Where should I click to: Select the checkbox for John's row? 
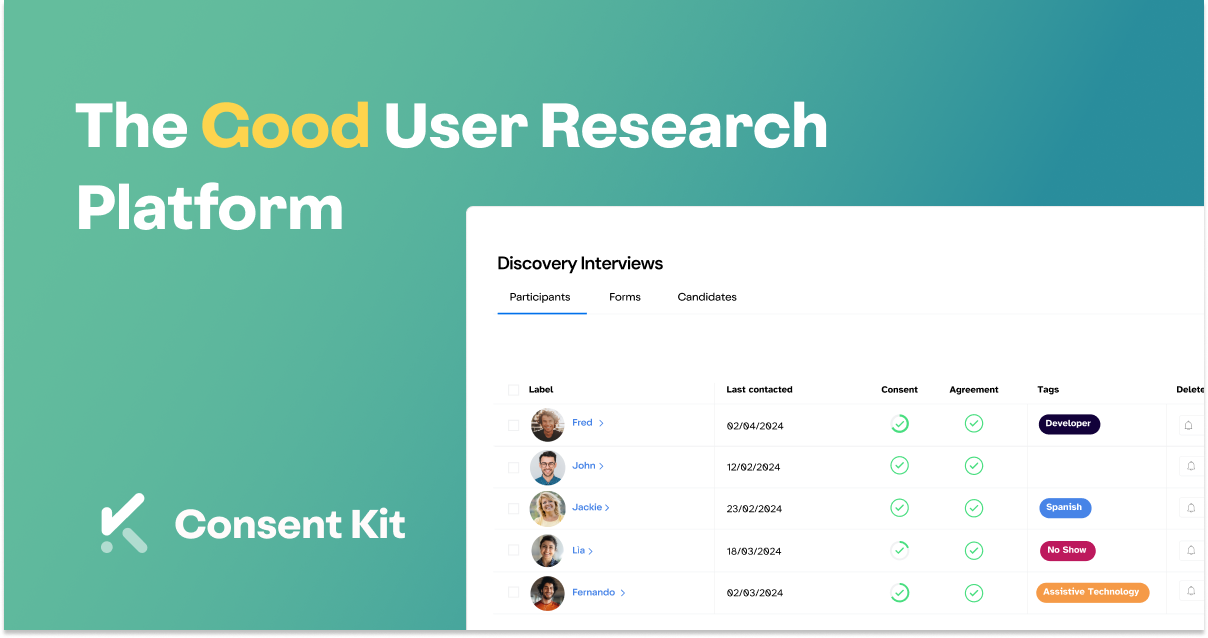(513, 467)
